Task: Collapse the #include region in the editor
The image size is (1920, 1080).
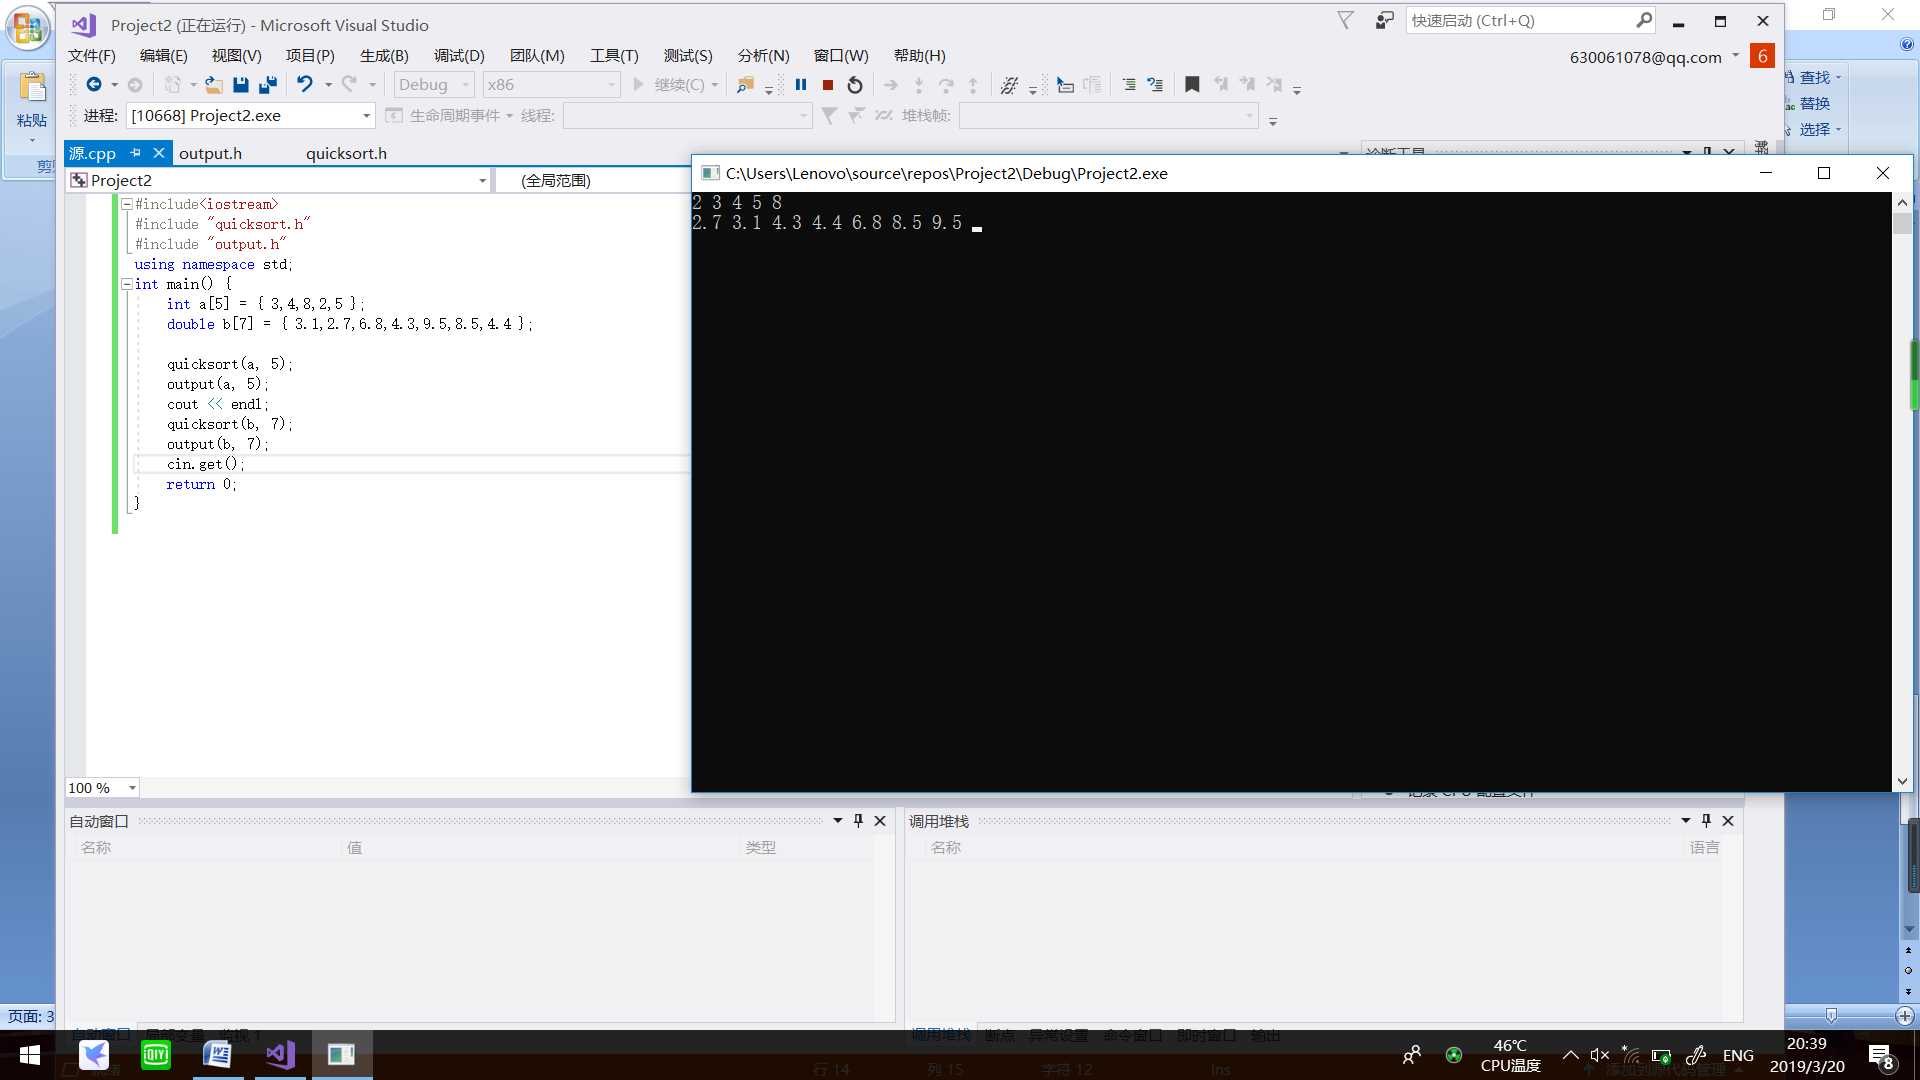Action: pyautogui.click(x=127, y=204)
